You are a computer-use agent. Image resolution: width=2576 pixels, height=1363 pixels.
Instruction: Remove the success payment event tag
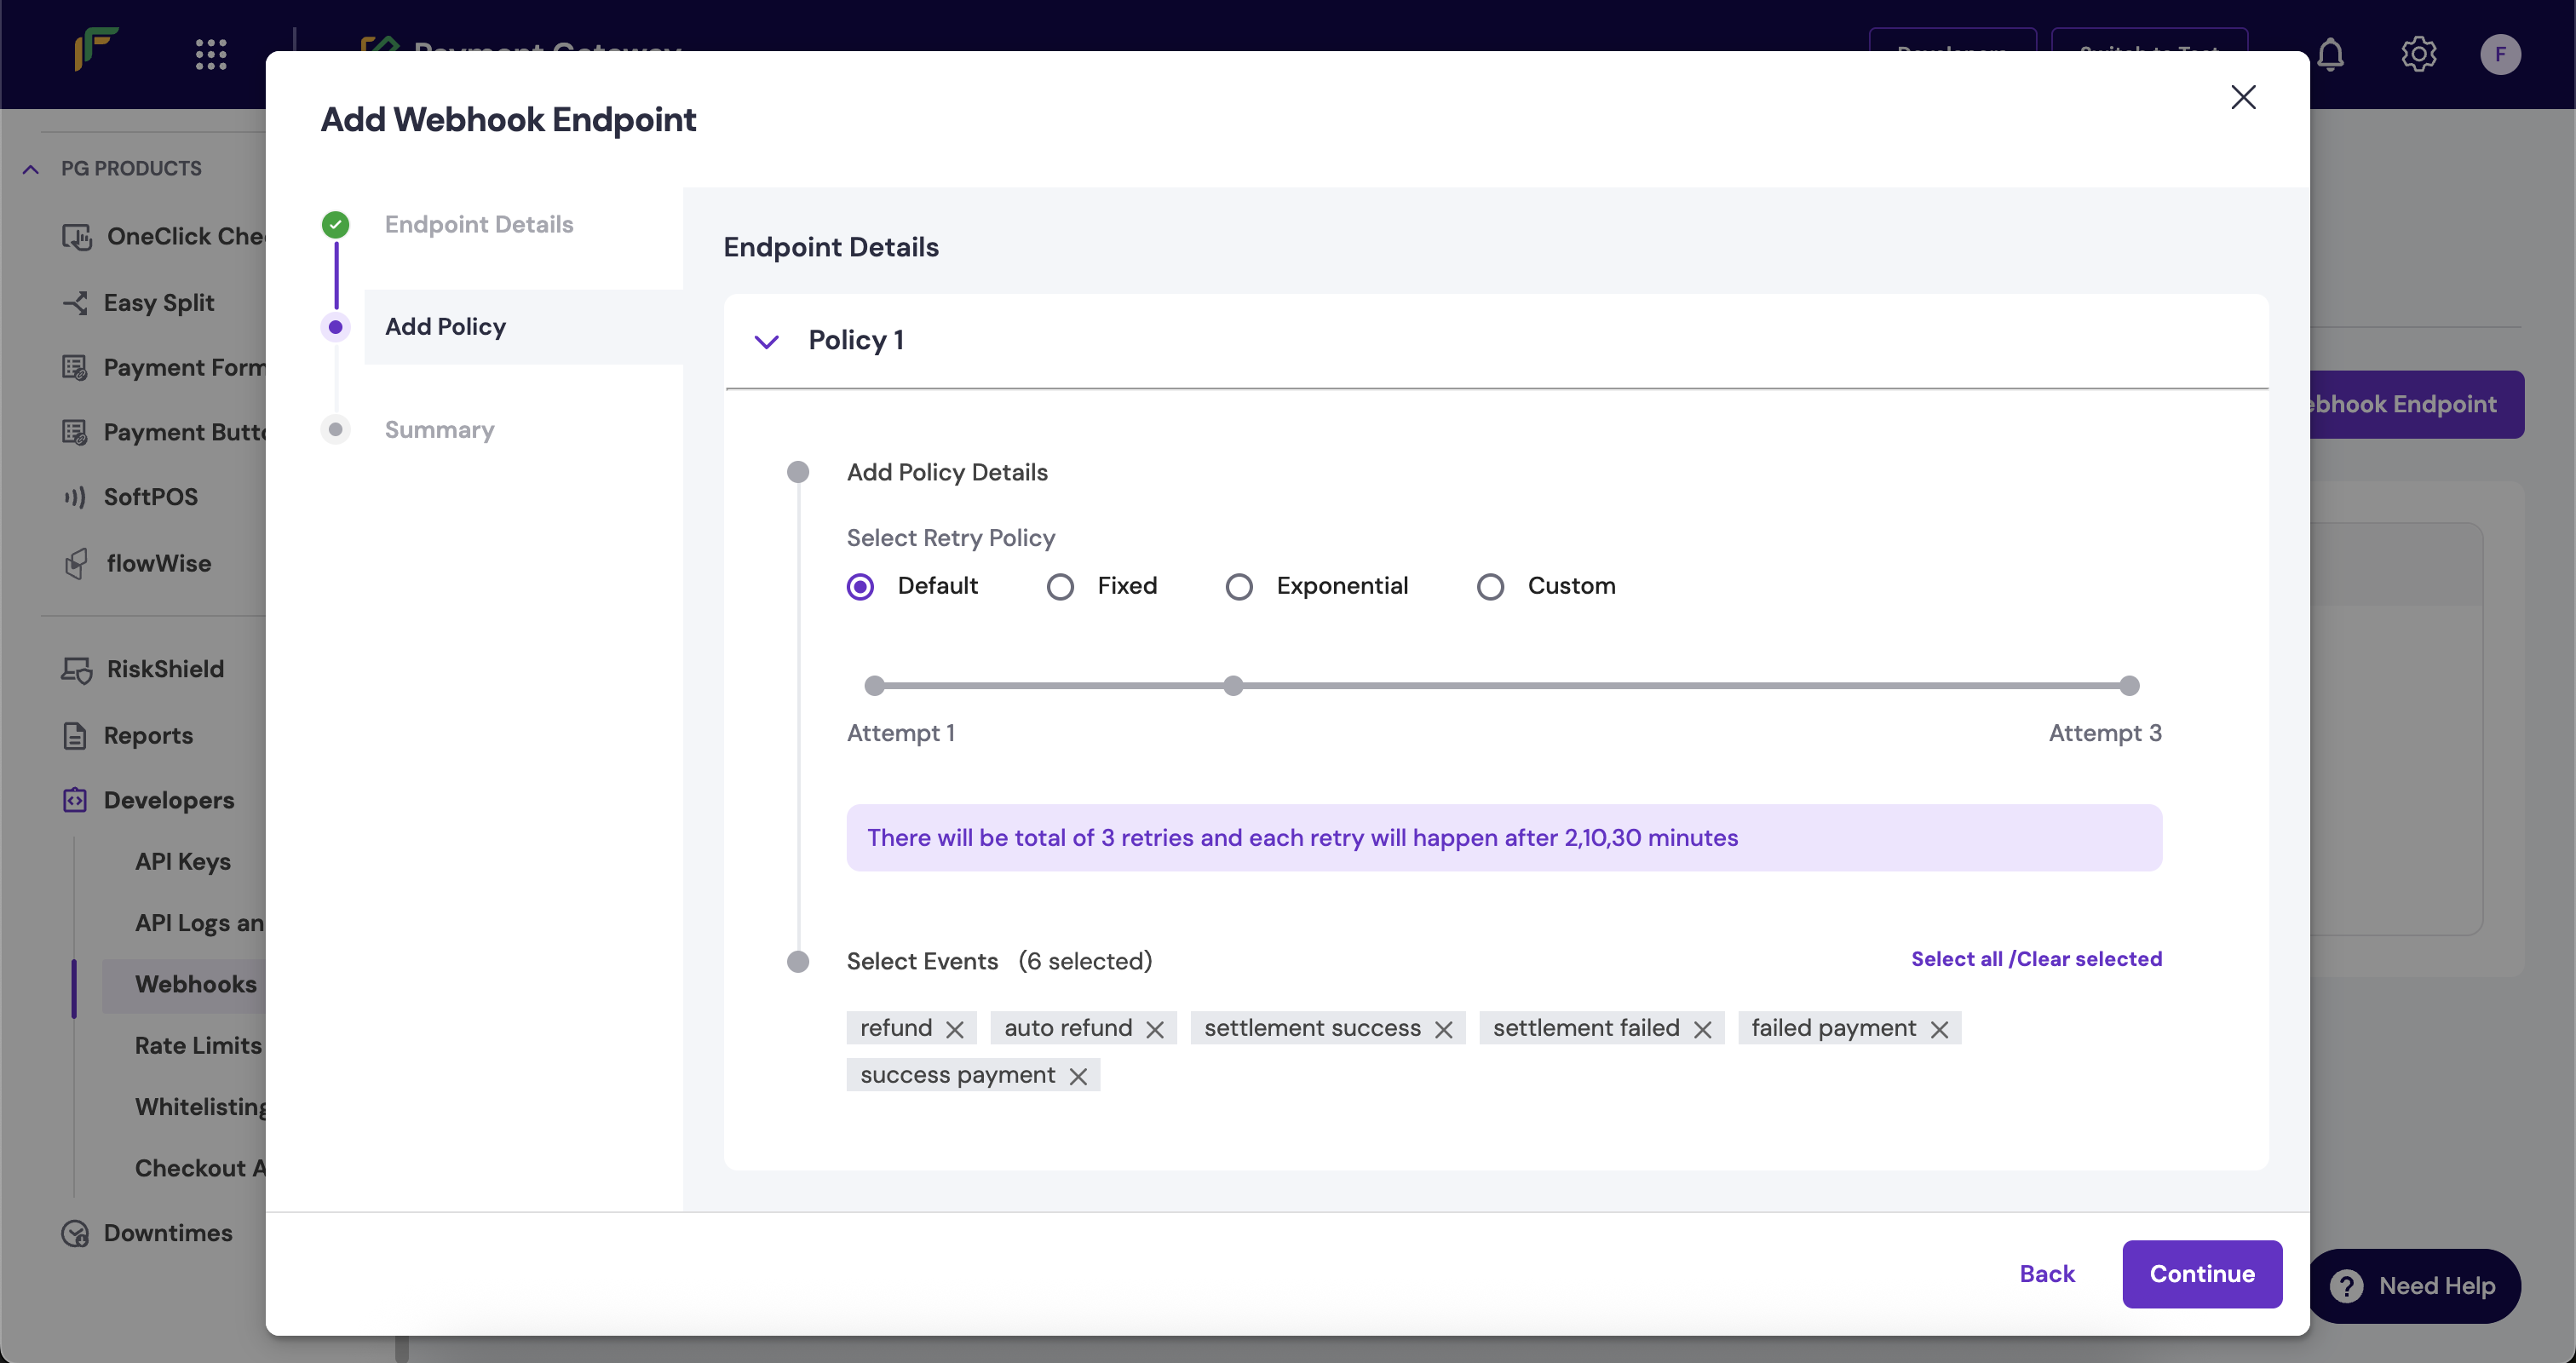point(1077,1076)
